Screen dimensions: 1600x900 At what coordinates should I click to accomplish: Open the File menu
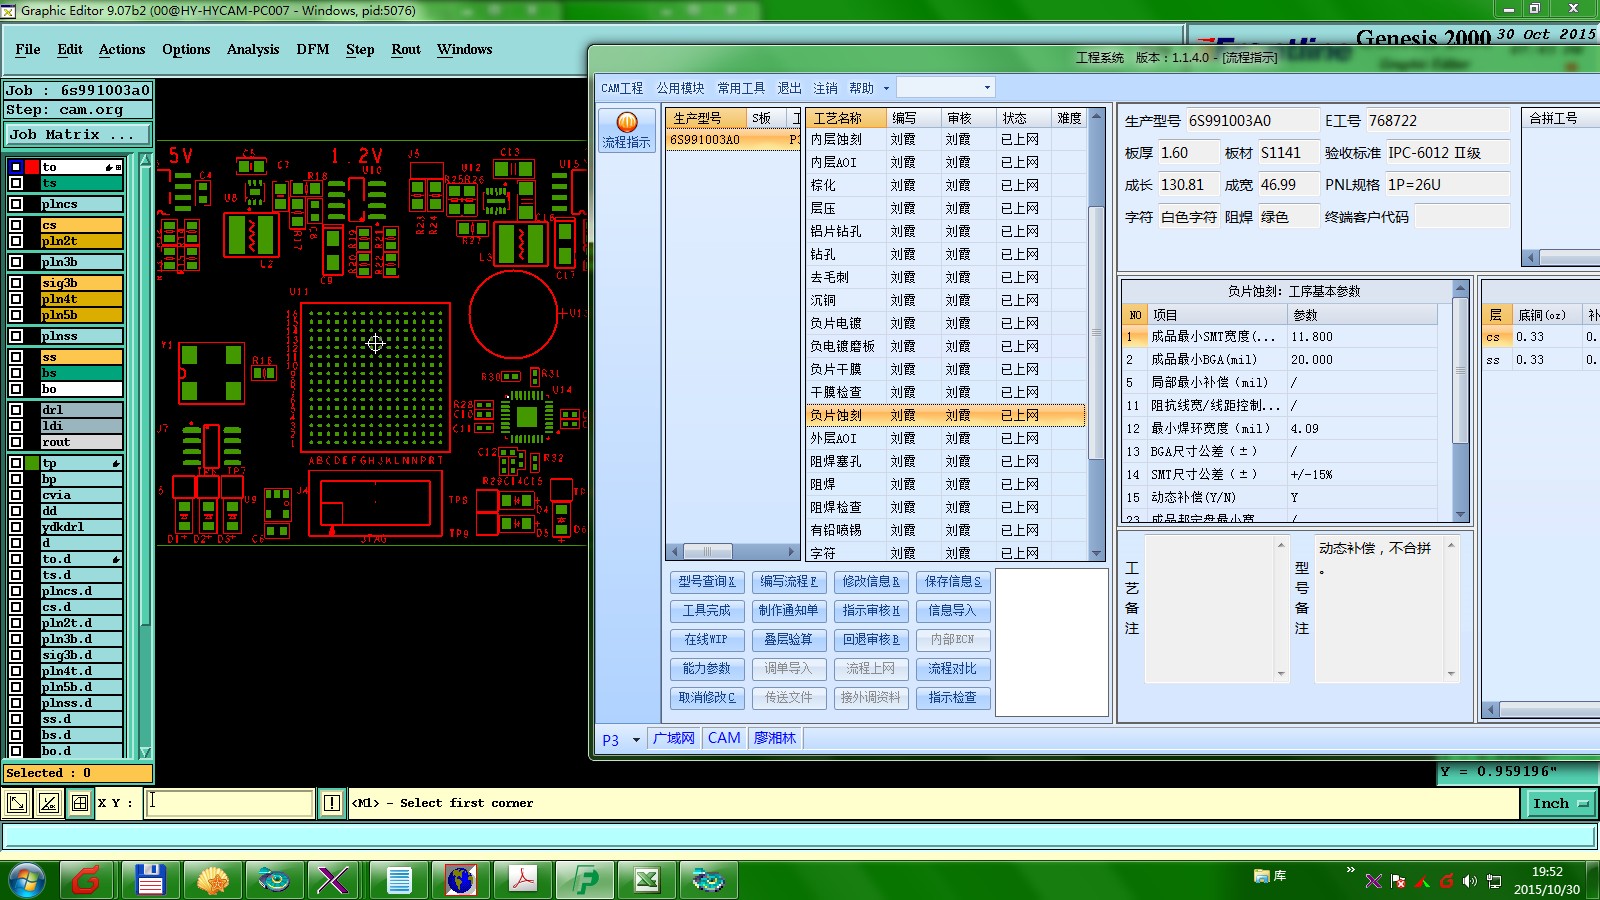[28, 49]
